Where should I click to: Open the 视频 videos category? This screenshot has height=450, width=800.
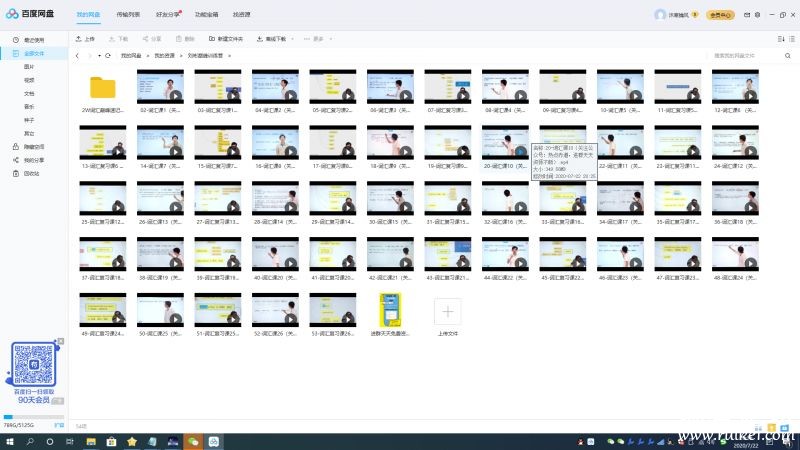(29, 80)
